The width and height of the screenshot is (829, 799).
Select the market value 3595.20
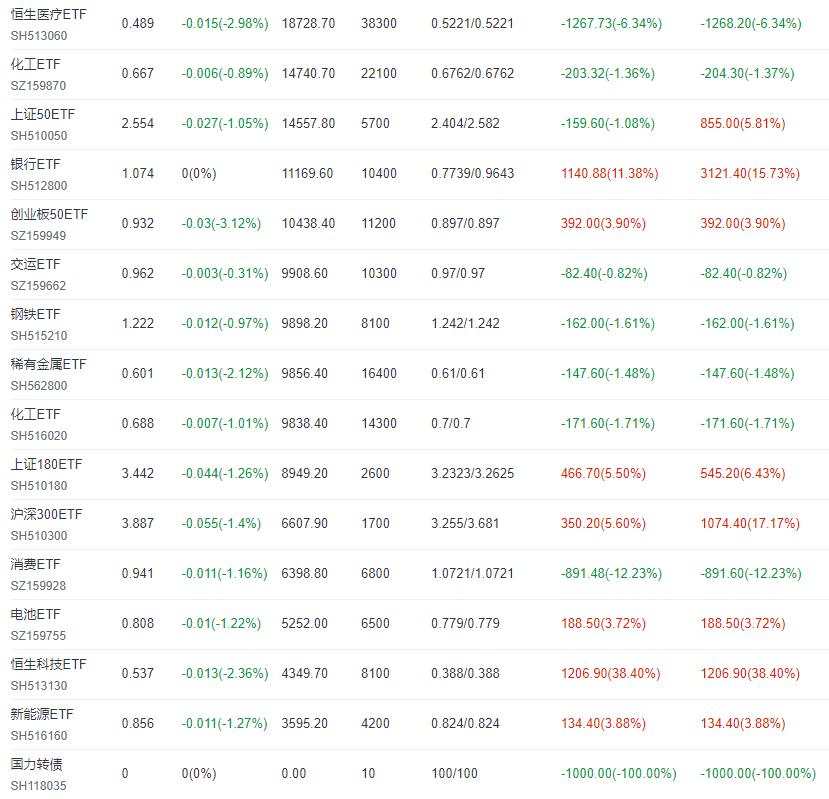(x=305, y=723)
